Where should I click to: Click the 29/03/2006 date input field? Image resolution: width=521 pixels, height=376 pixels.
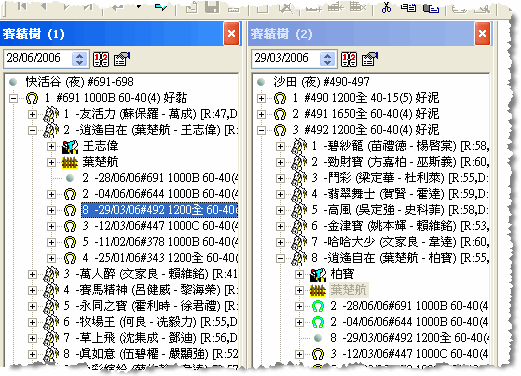click(285, 58)
